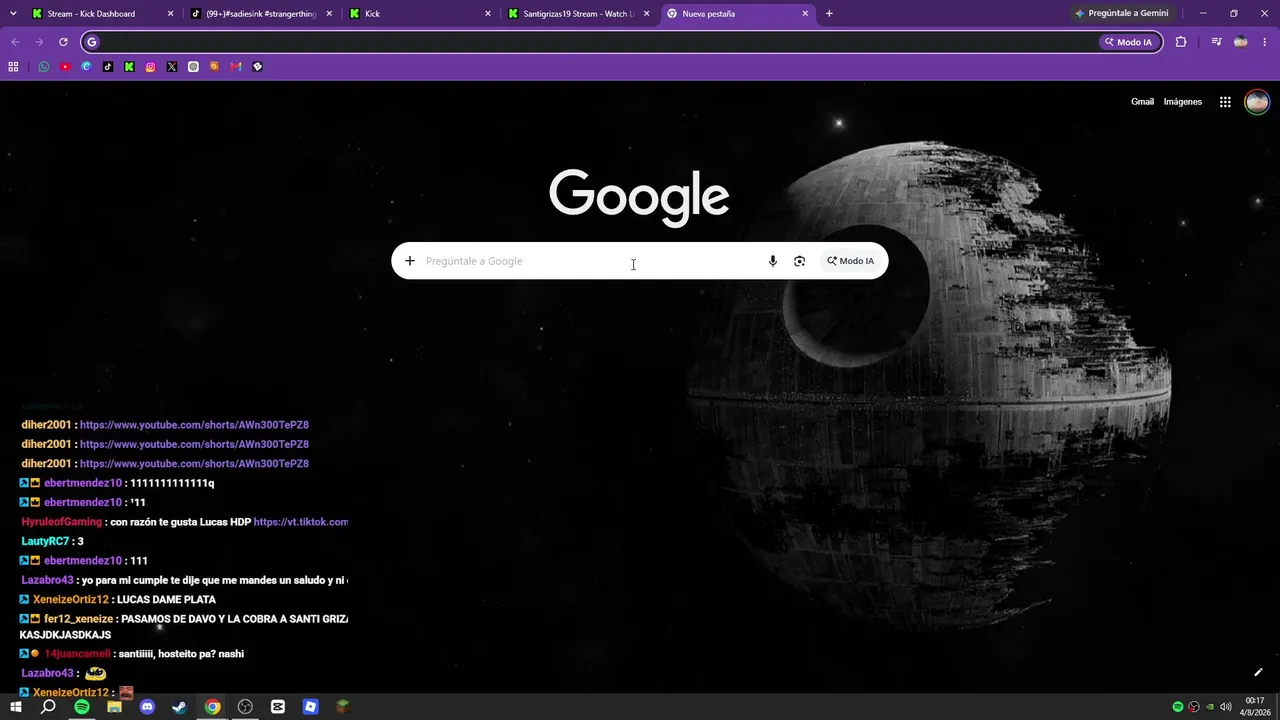
Task: Open the Google account avatar
Action: 1257,102
